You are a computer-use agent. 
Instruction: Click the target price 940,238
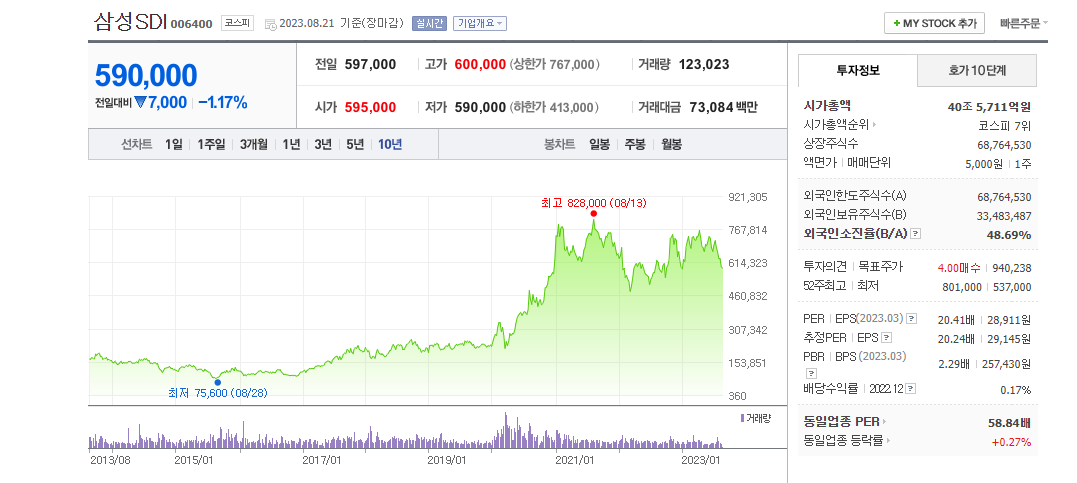coord(1011,268)
